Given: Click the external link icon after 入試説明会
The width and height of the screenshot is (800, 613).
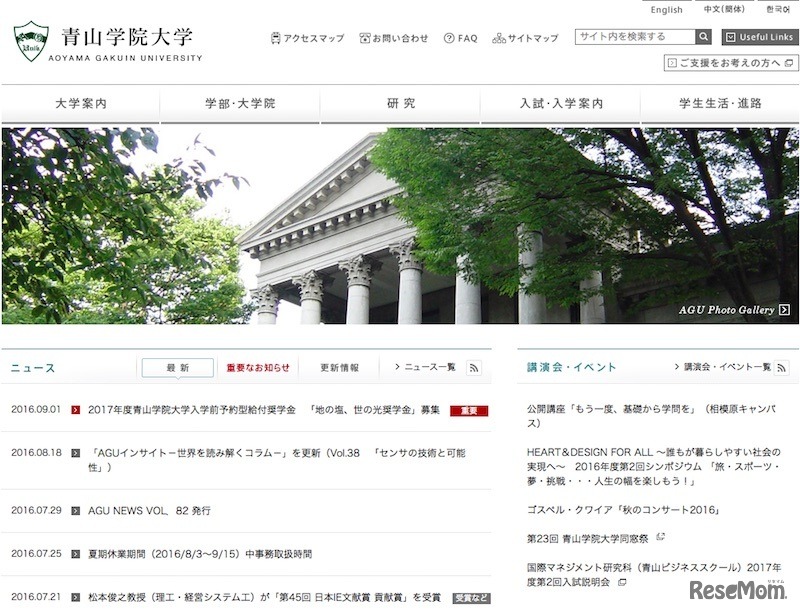Looking at the screenshot, I should click(x=621, y=582).
